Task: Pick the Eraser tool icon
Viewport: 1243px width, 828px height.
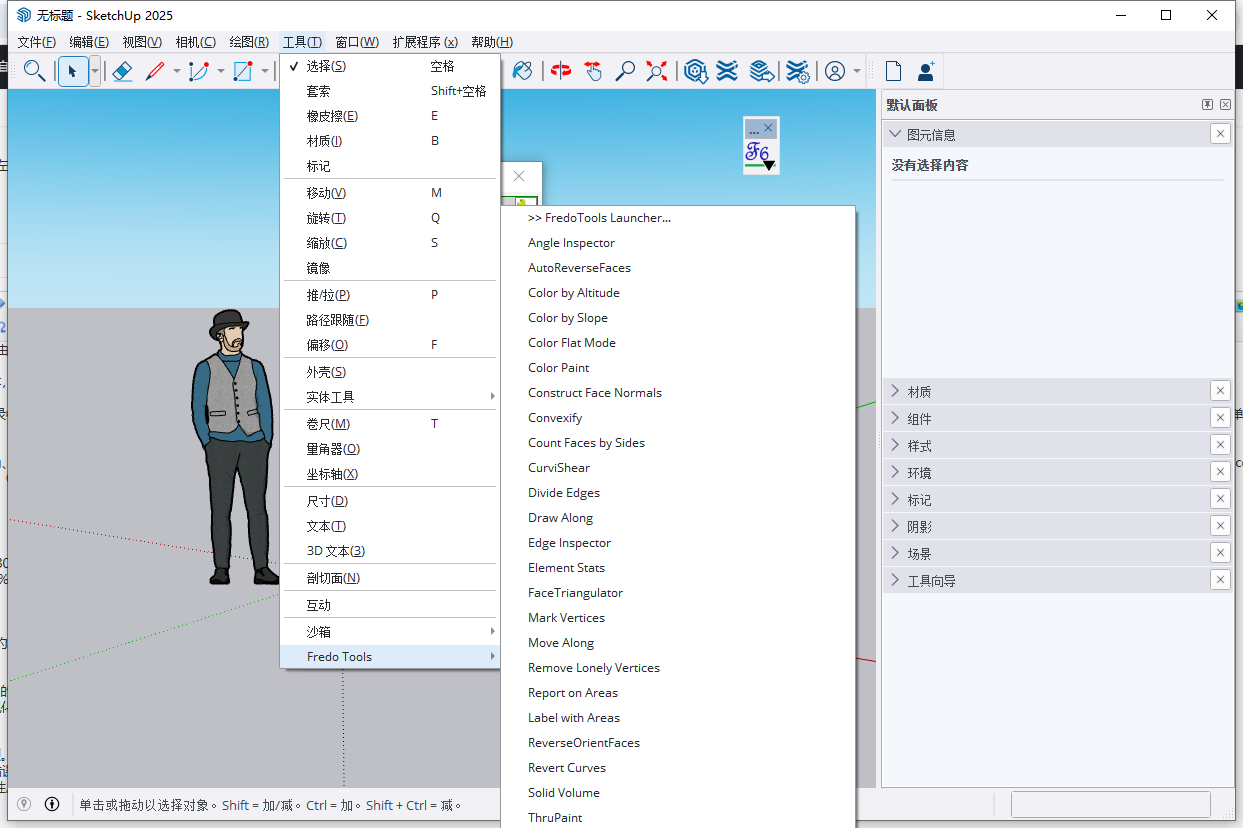Action: [x=122, y=71]
